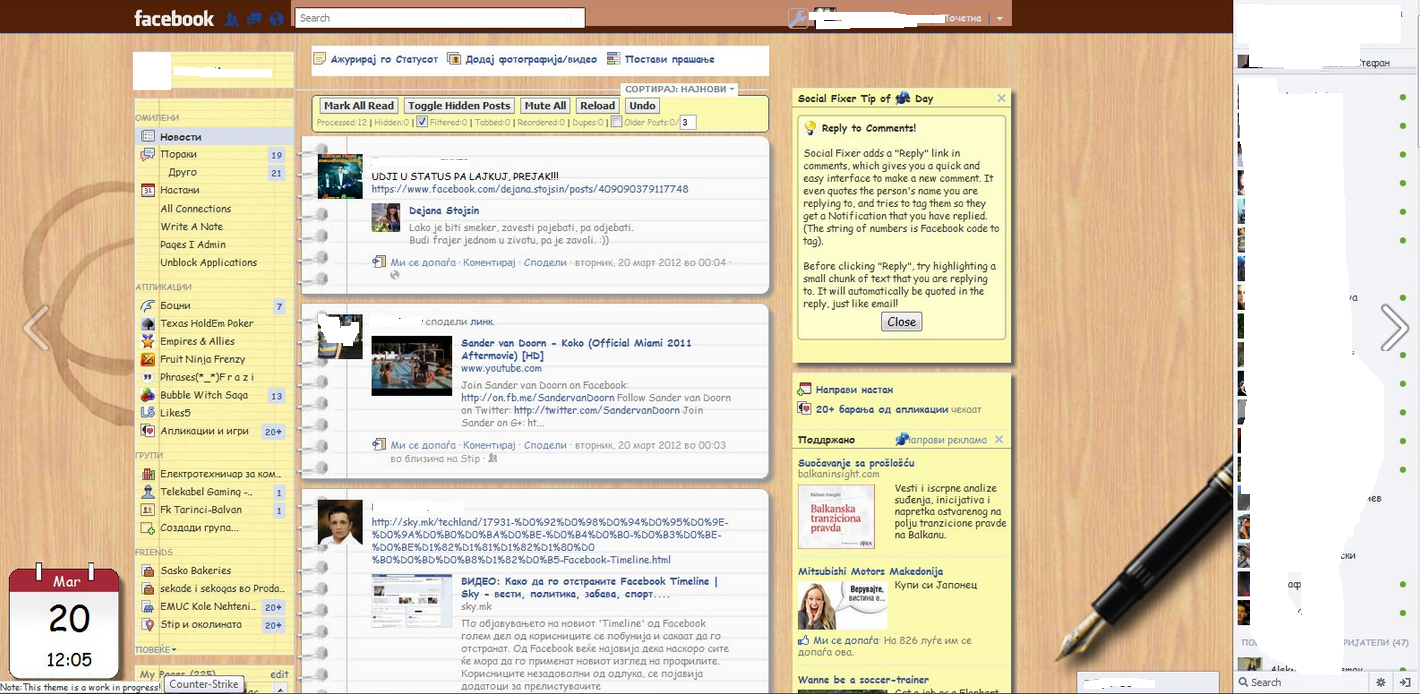Open Pages I Admin in the sidebar
Viewport: 1420px width, 694px height.
click(193, 245)
